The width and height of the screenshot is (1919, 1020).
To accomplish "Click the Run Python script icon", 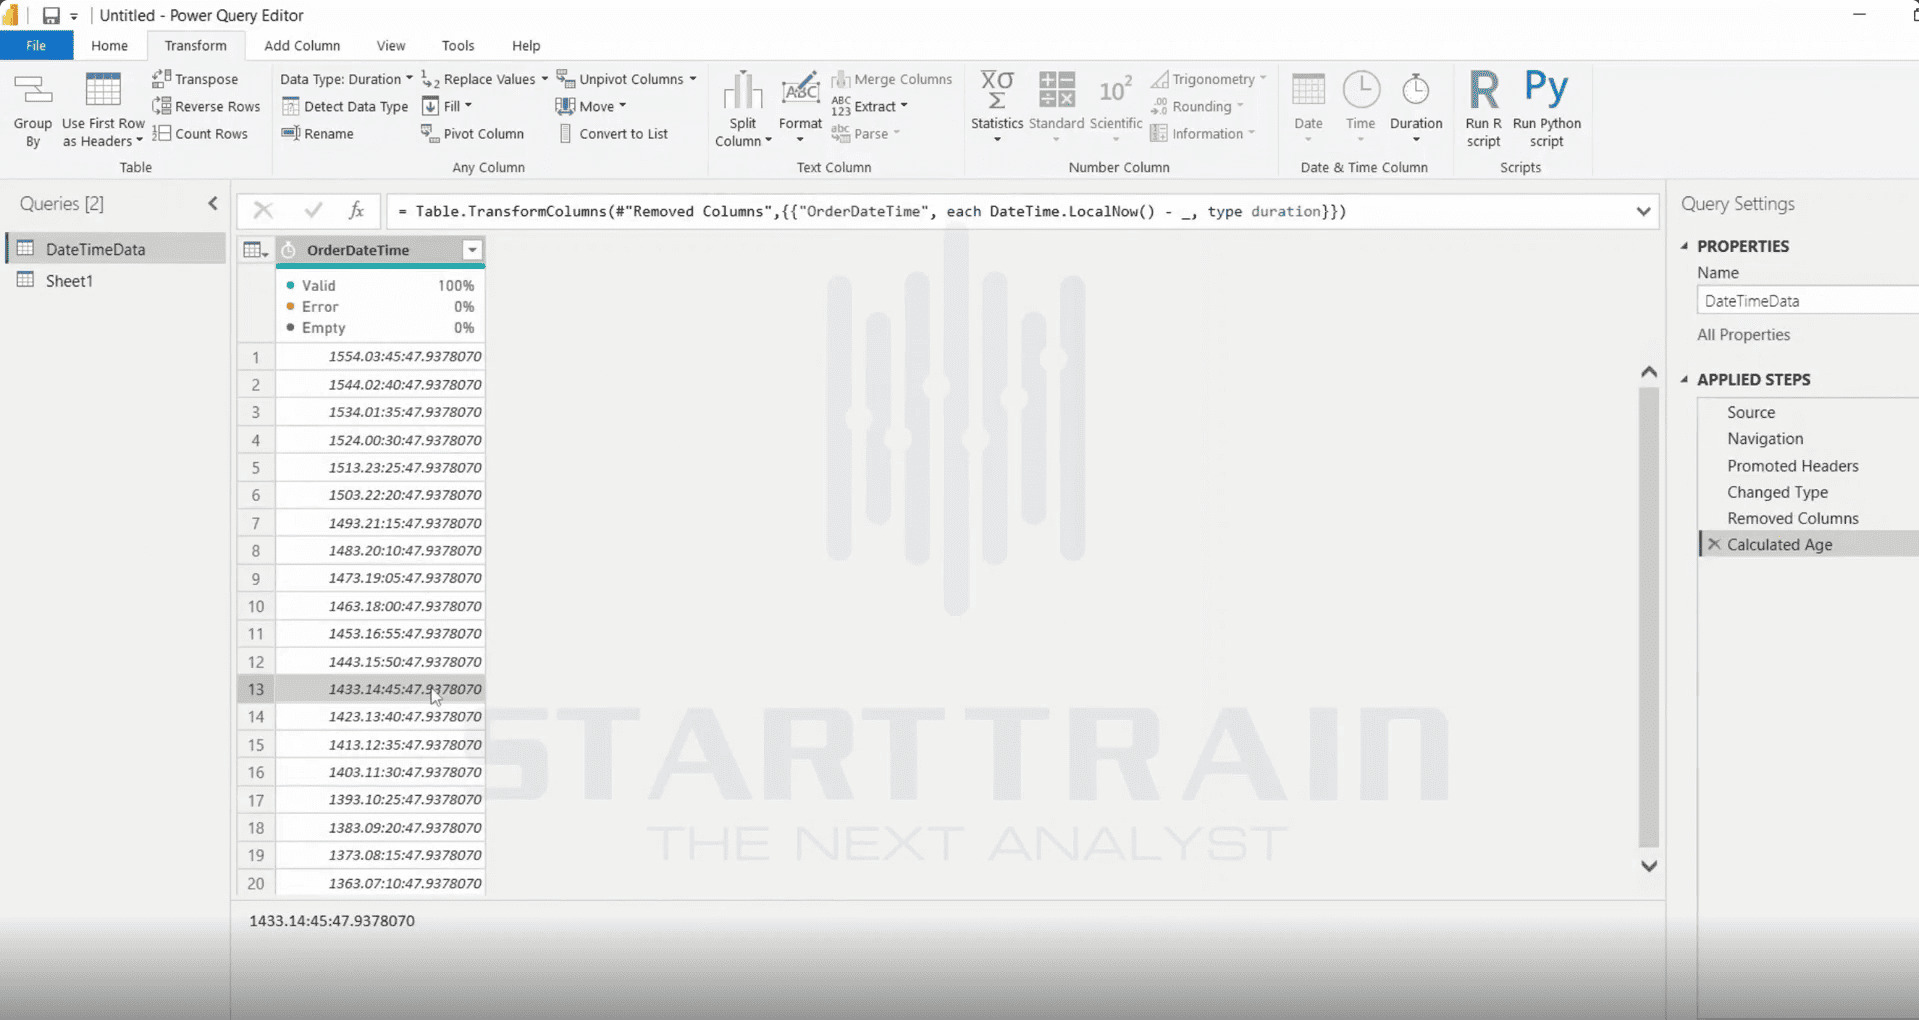I will (x=1546, y=88).
